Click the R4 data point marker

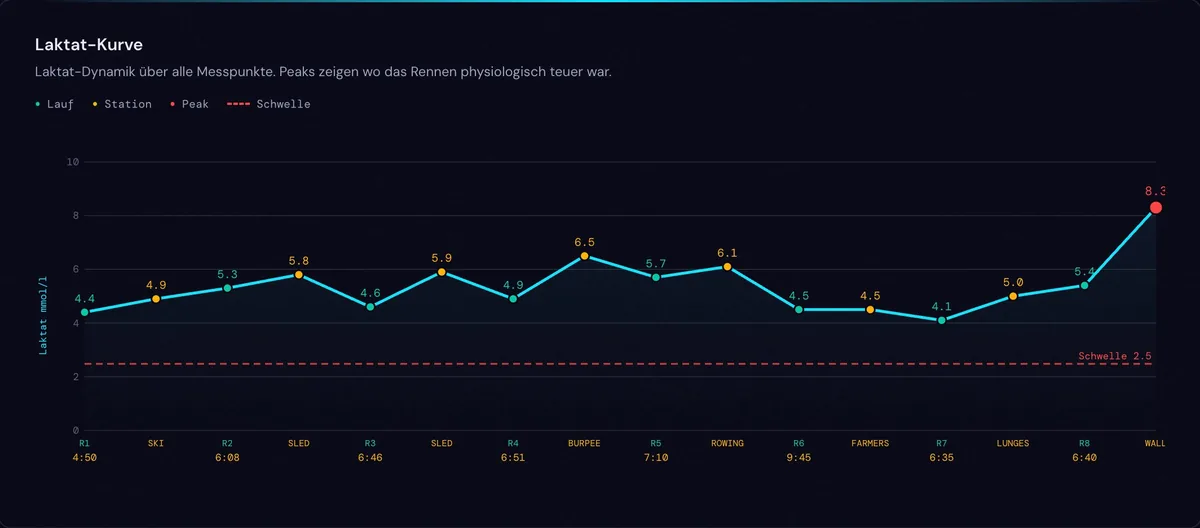513,299
